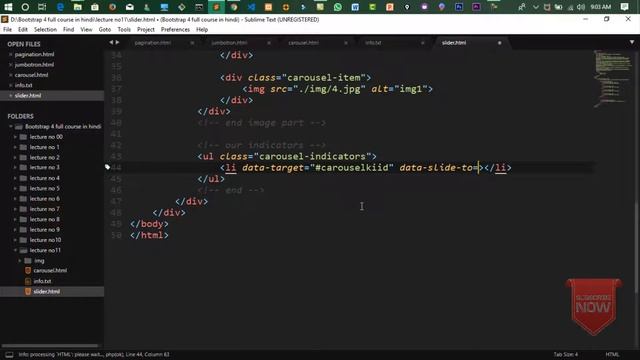This screenshot has height=360, width=640.
Task: Open the Find menu
Action: point(69,29)
